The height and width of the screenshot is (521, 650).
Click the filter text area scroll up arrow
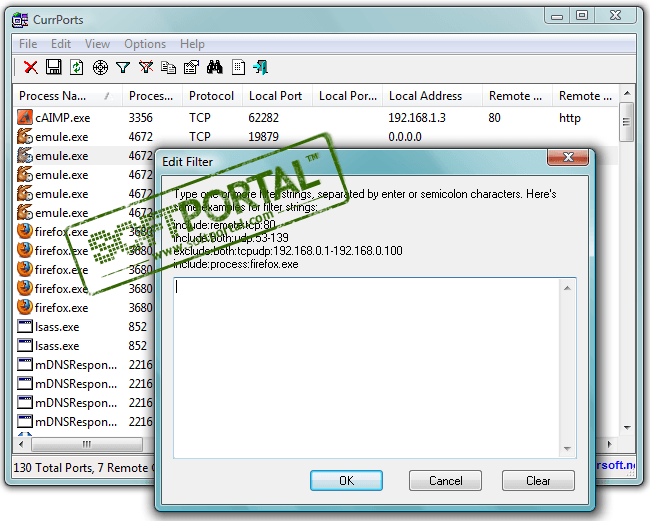[x=568, y=288]
